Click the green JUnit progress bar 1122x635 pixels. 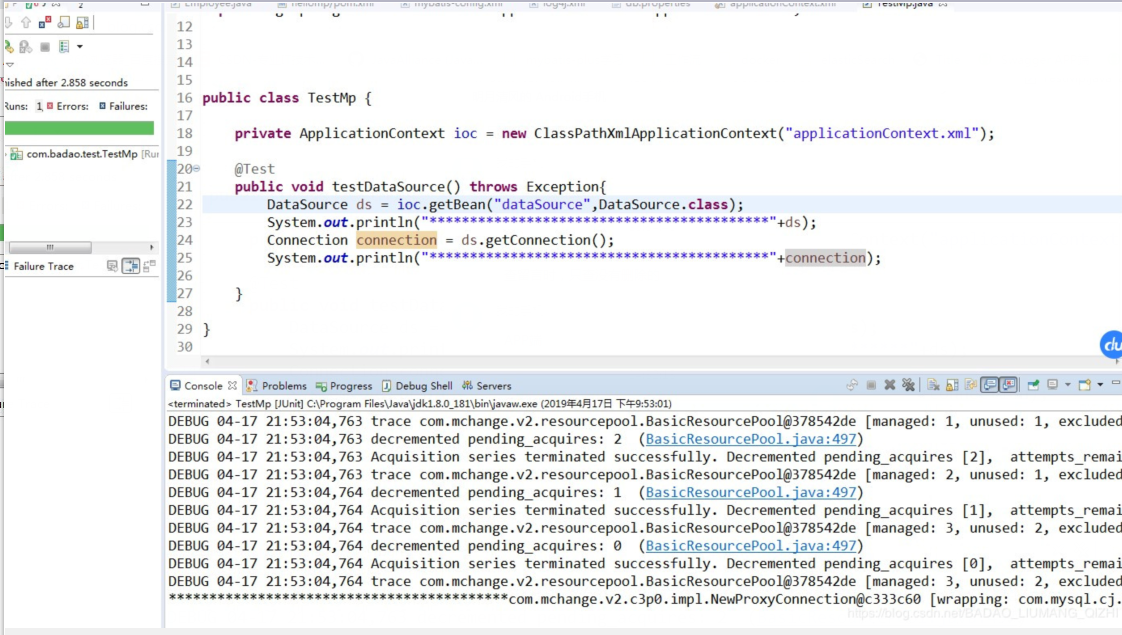79,128
